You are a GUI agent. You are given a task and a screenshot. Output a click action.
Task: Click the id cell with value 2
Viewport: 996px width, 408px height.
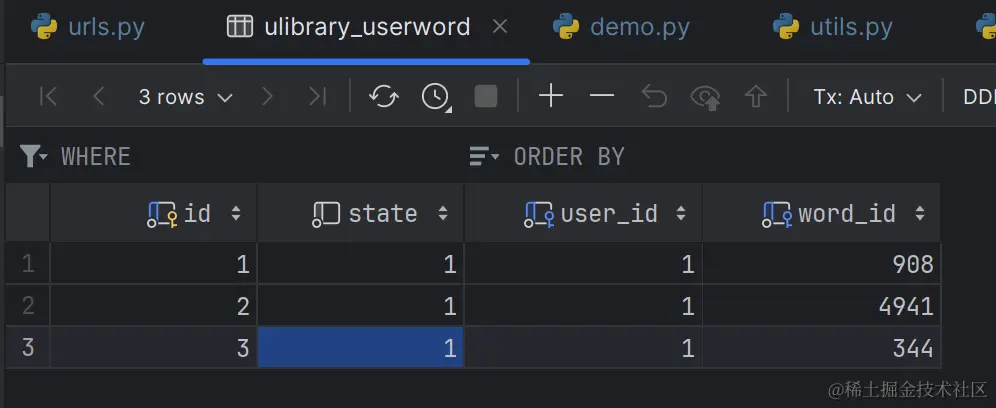(153, 306)
